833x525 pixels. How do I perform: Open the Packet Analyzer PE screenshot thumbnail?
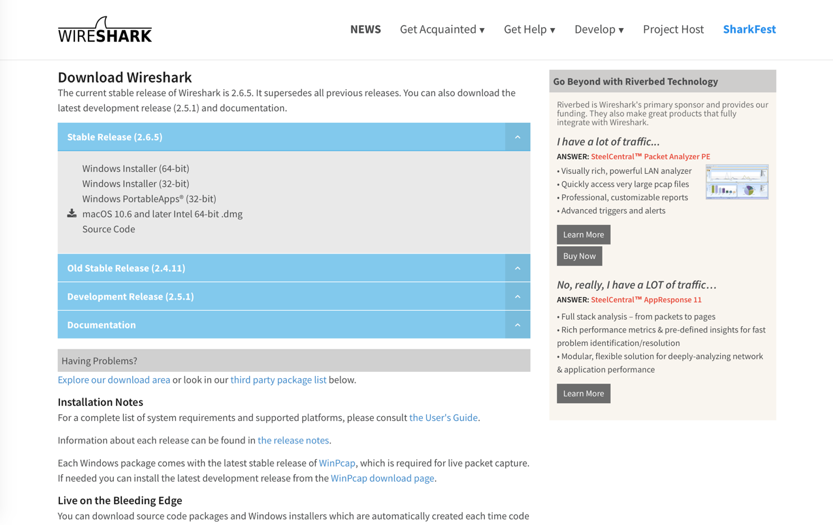737,182
